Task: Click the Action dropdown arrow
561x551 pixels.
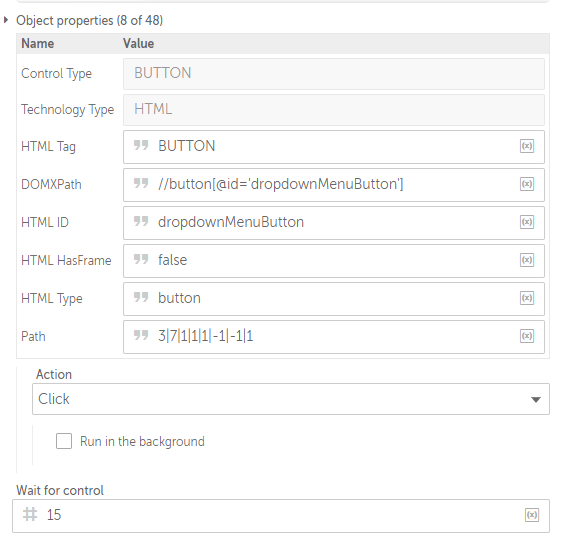Action: click(536, 400)
